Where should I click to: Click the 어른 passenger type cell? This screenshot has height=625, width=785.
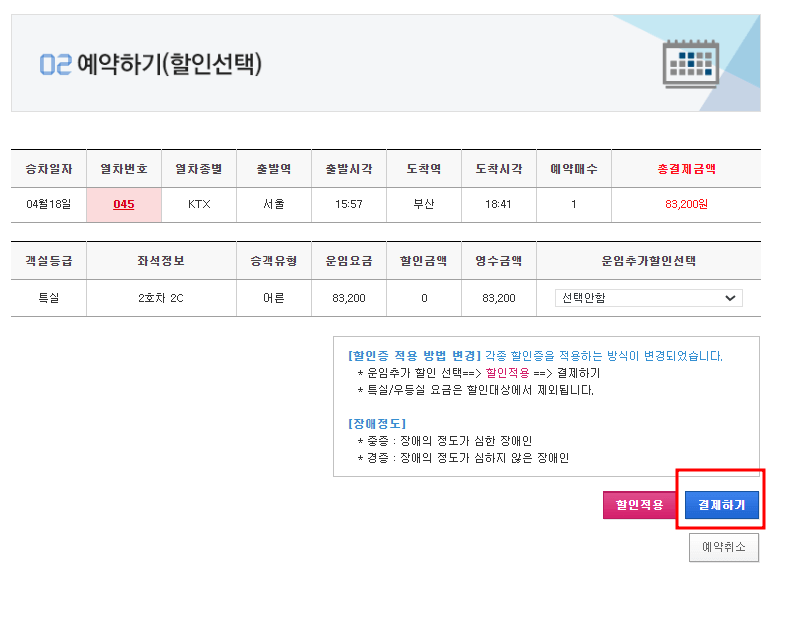[274, 298]
